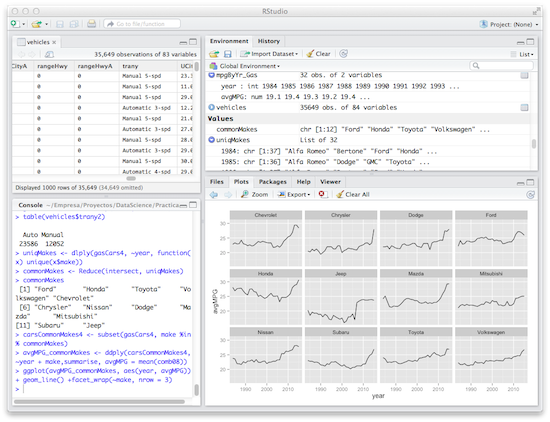Screen dimensions: 550x422
Task: Switch to the Help tab
Action: pyautogui.click(x=303, y=182)
